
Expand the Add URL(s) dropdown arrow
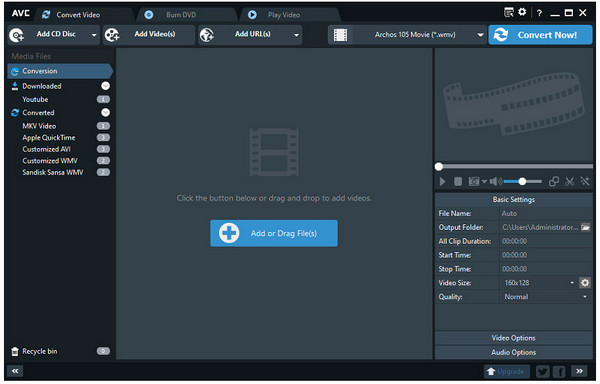pos(296,35)
